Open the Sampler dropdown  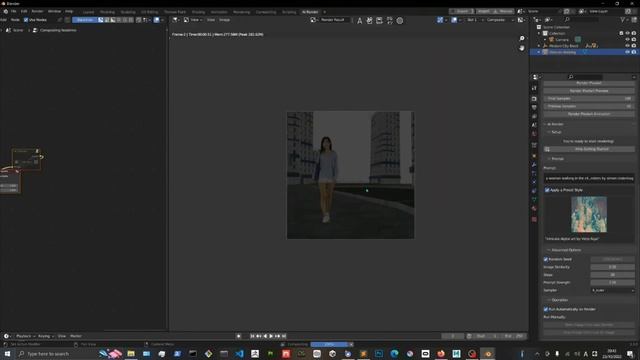(x=612, y=290)
